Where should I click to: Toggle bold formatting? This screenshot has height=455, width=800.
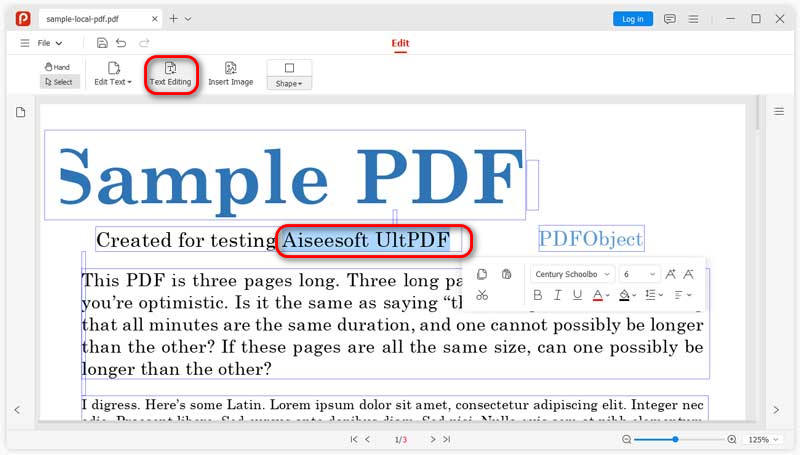click(x=537, y=295)
